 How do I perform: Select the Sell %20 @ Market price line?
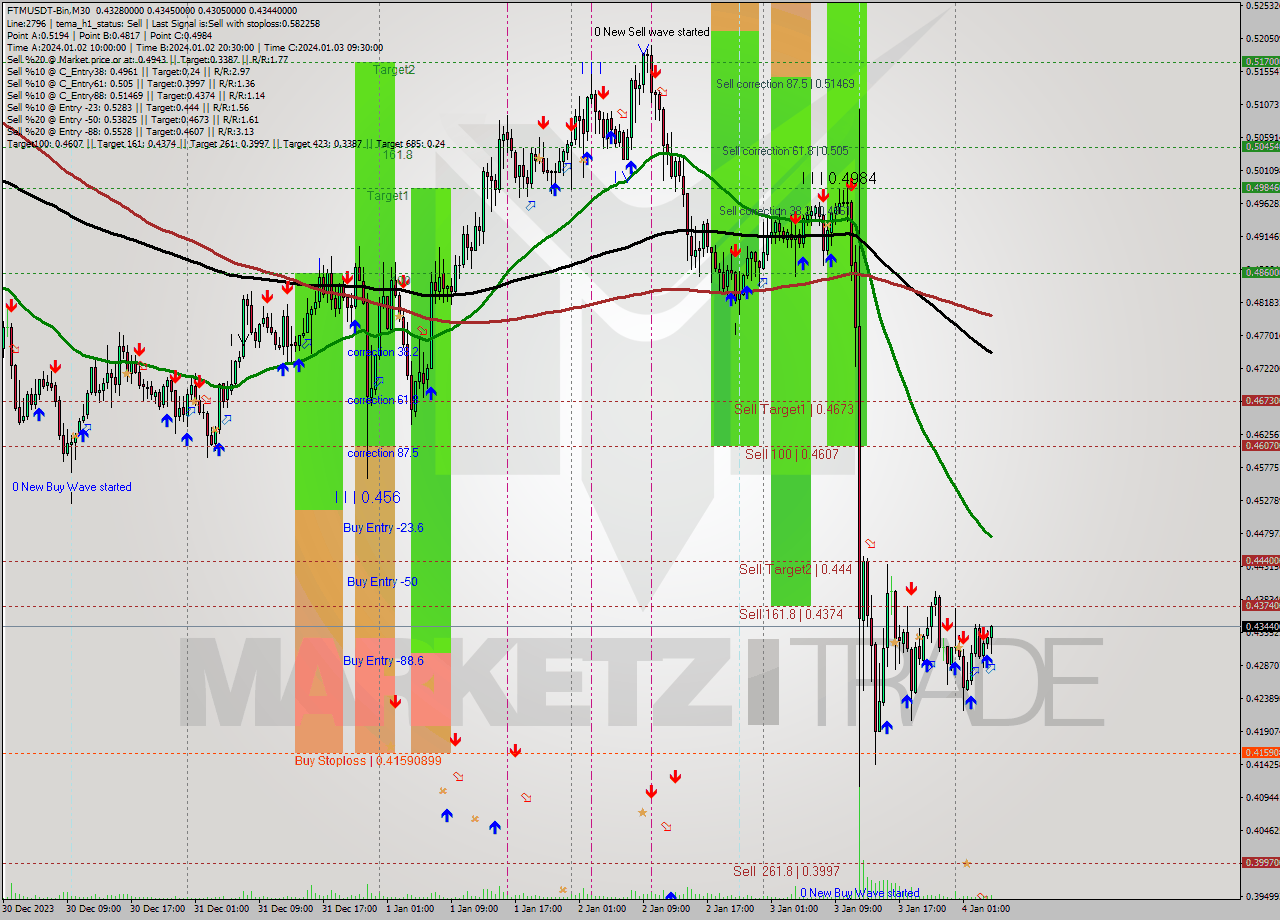pos(147,59)
